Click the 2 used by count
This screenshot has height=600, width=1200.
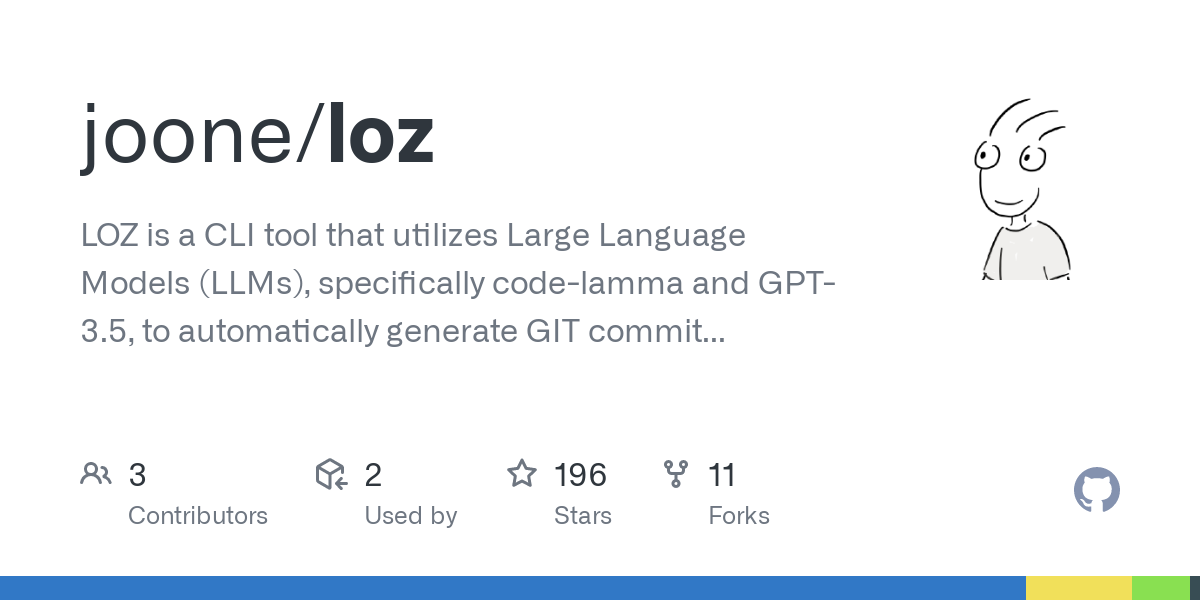coord(373,474)
